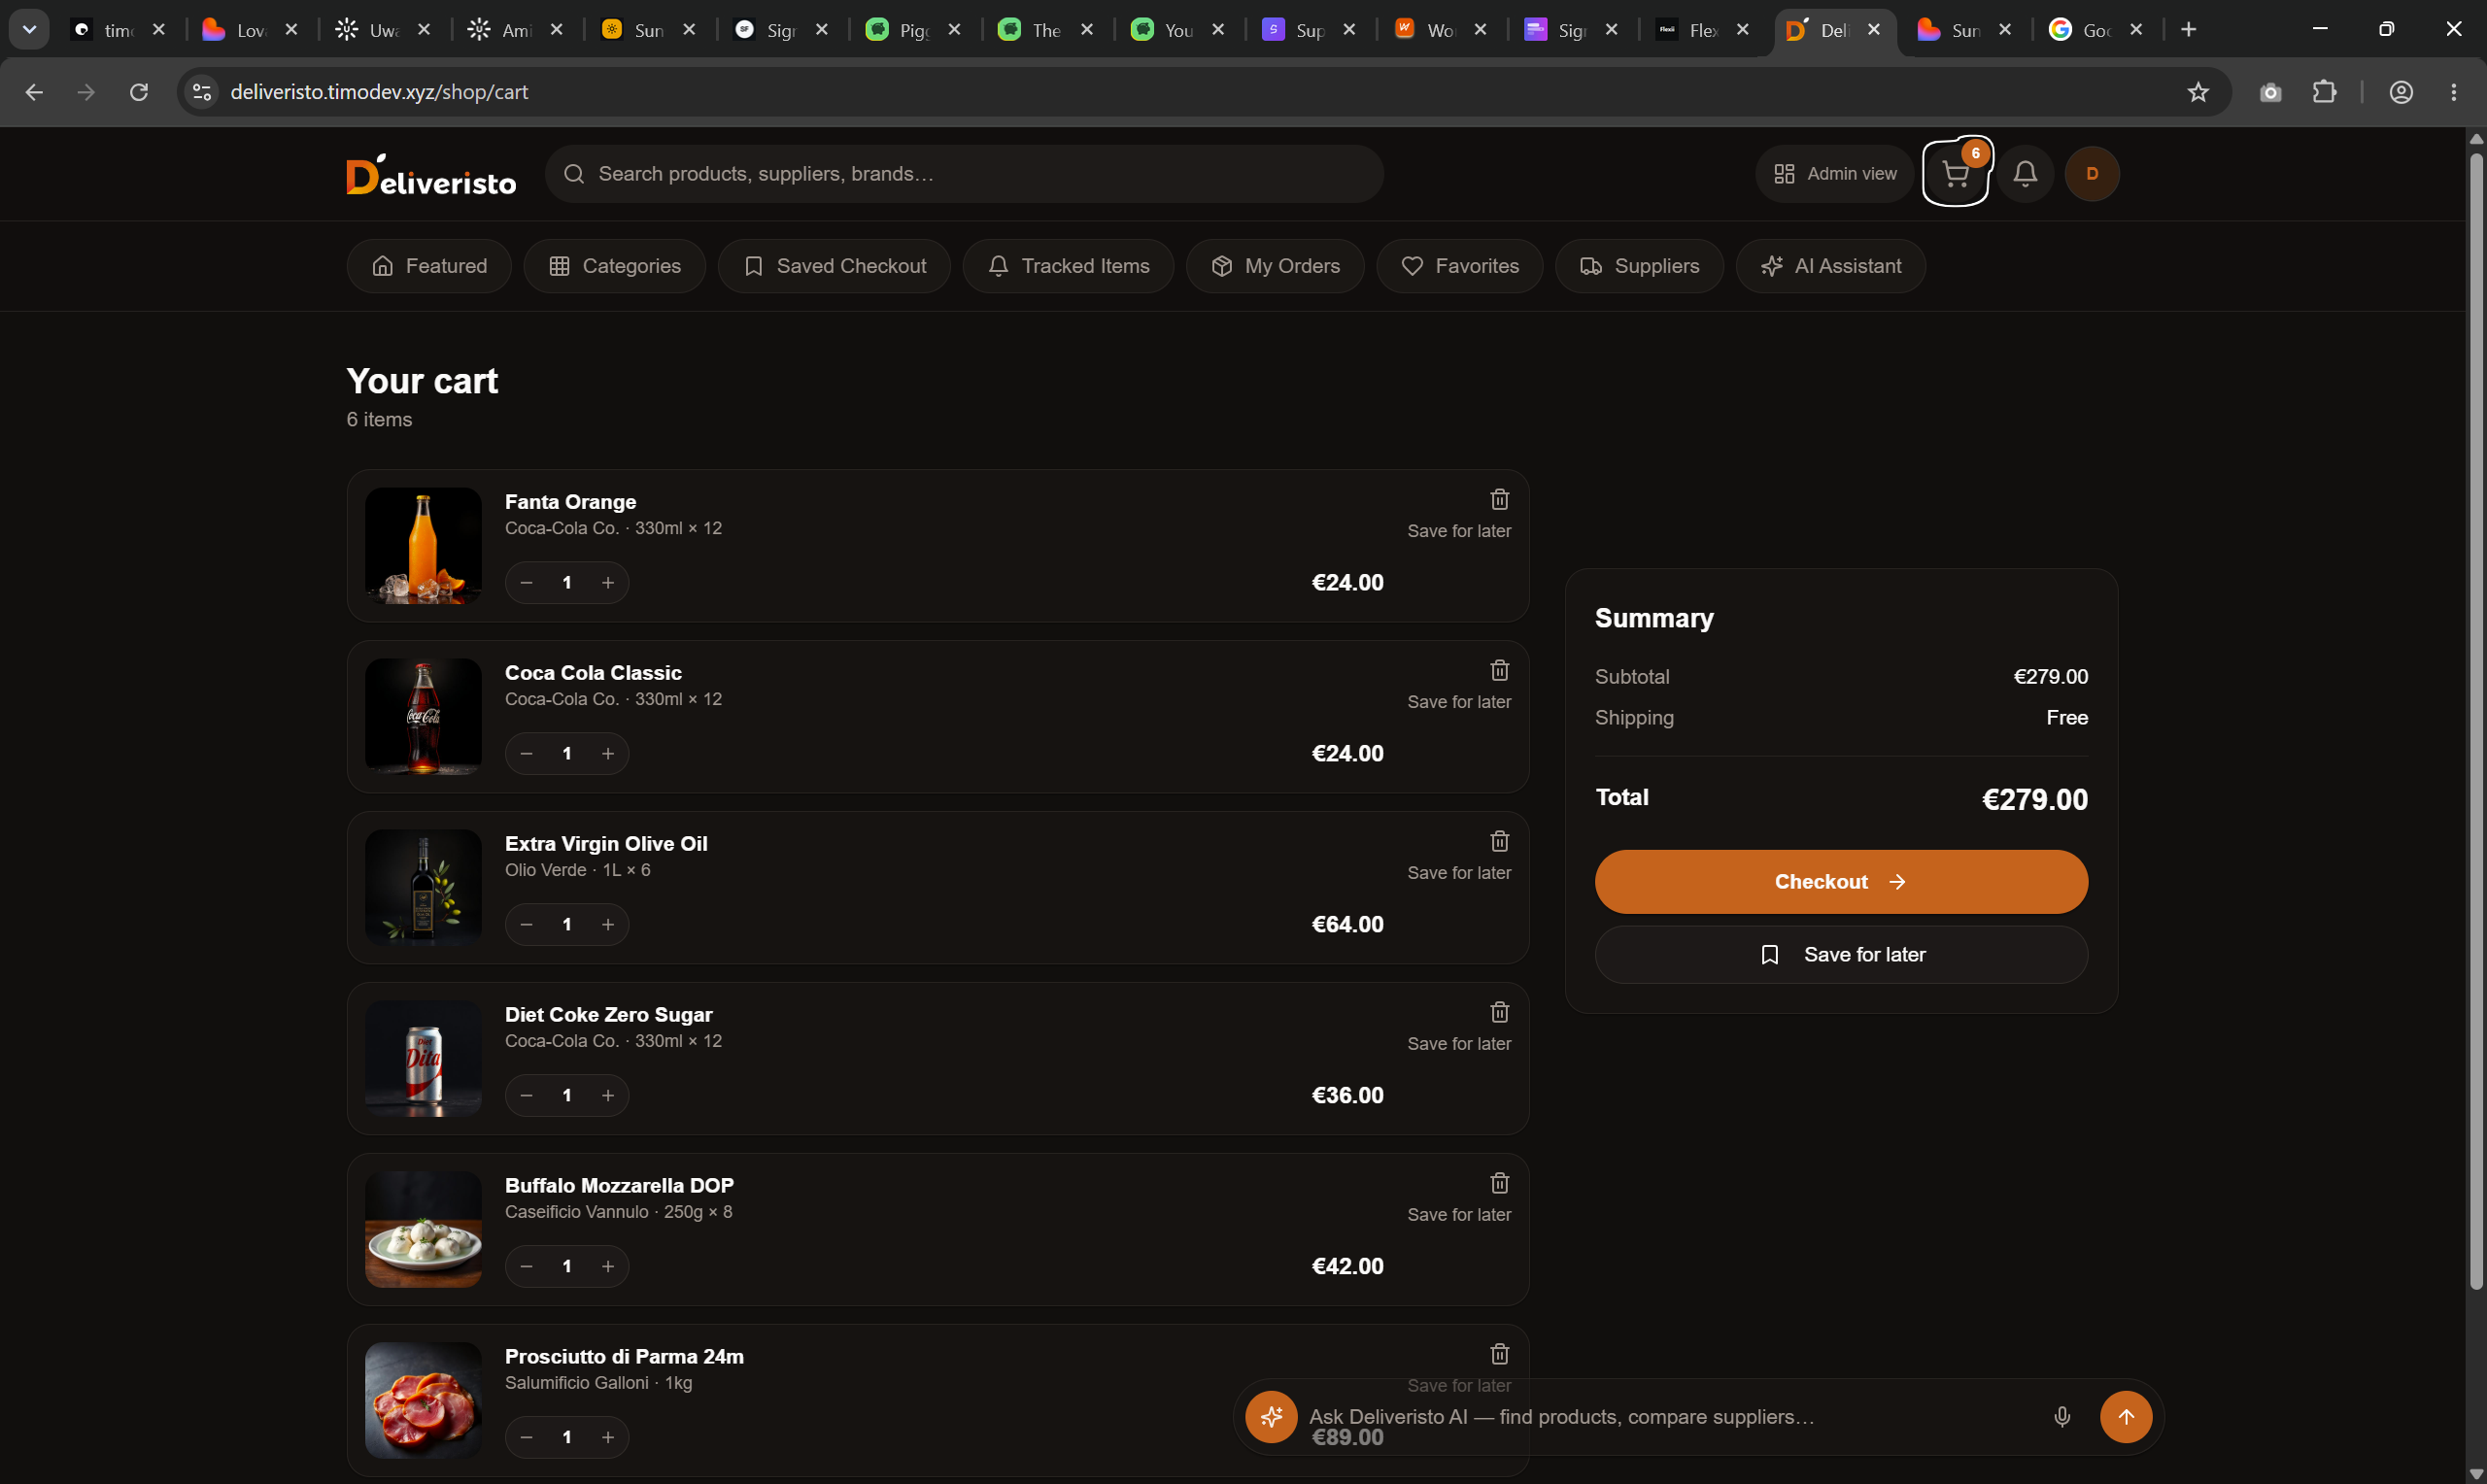This screenshot has height=1484, width=2487.
Task: Switch to Admin view
Action: click(x=1835, y=174)
